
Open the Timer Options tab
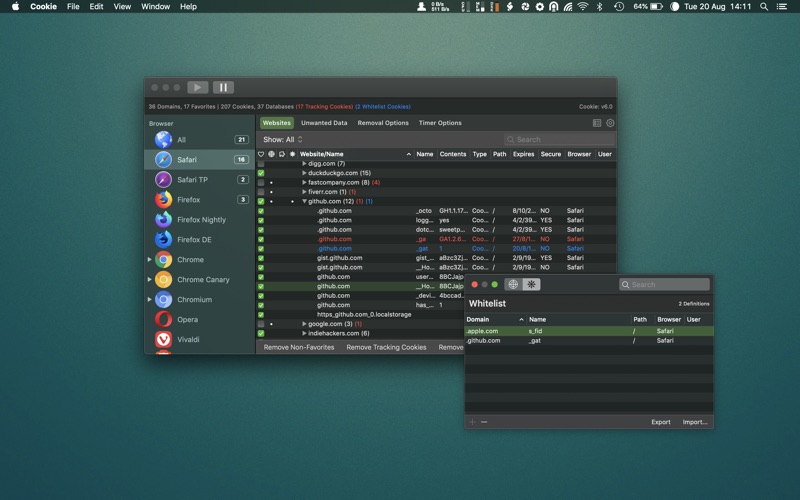440,123
